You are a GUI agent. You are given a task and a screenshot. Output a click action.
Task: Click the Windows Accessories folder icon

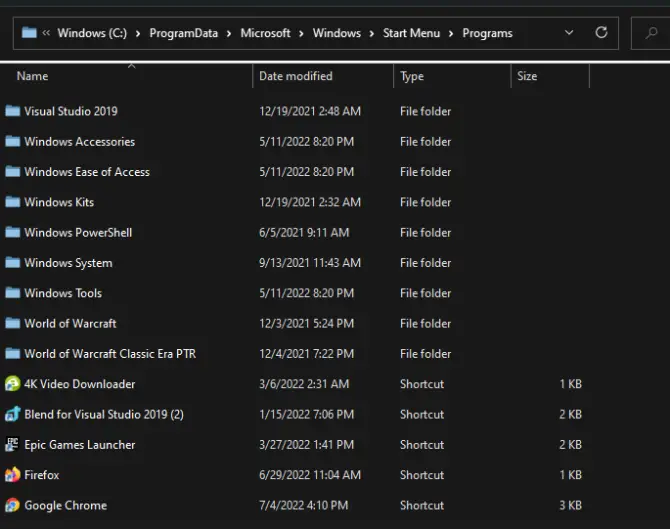pyautogui.click(x=12, y=141)
